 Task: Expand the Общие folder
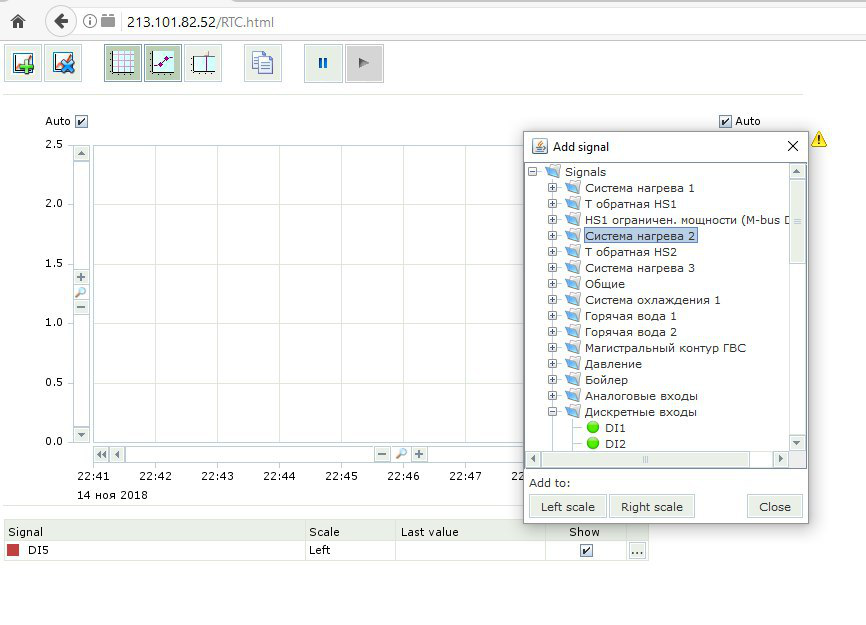(552, 284)
